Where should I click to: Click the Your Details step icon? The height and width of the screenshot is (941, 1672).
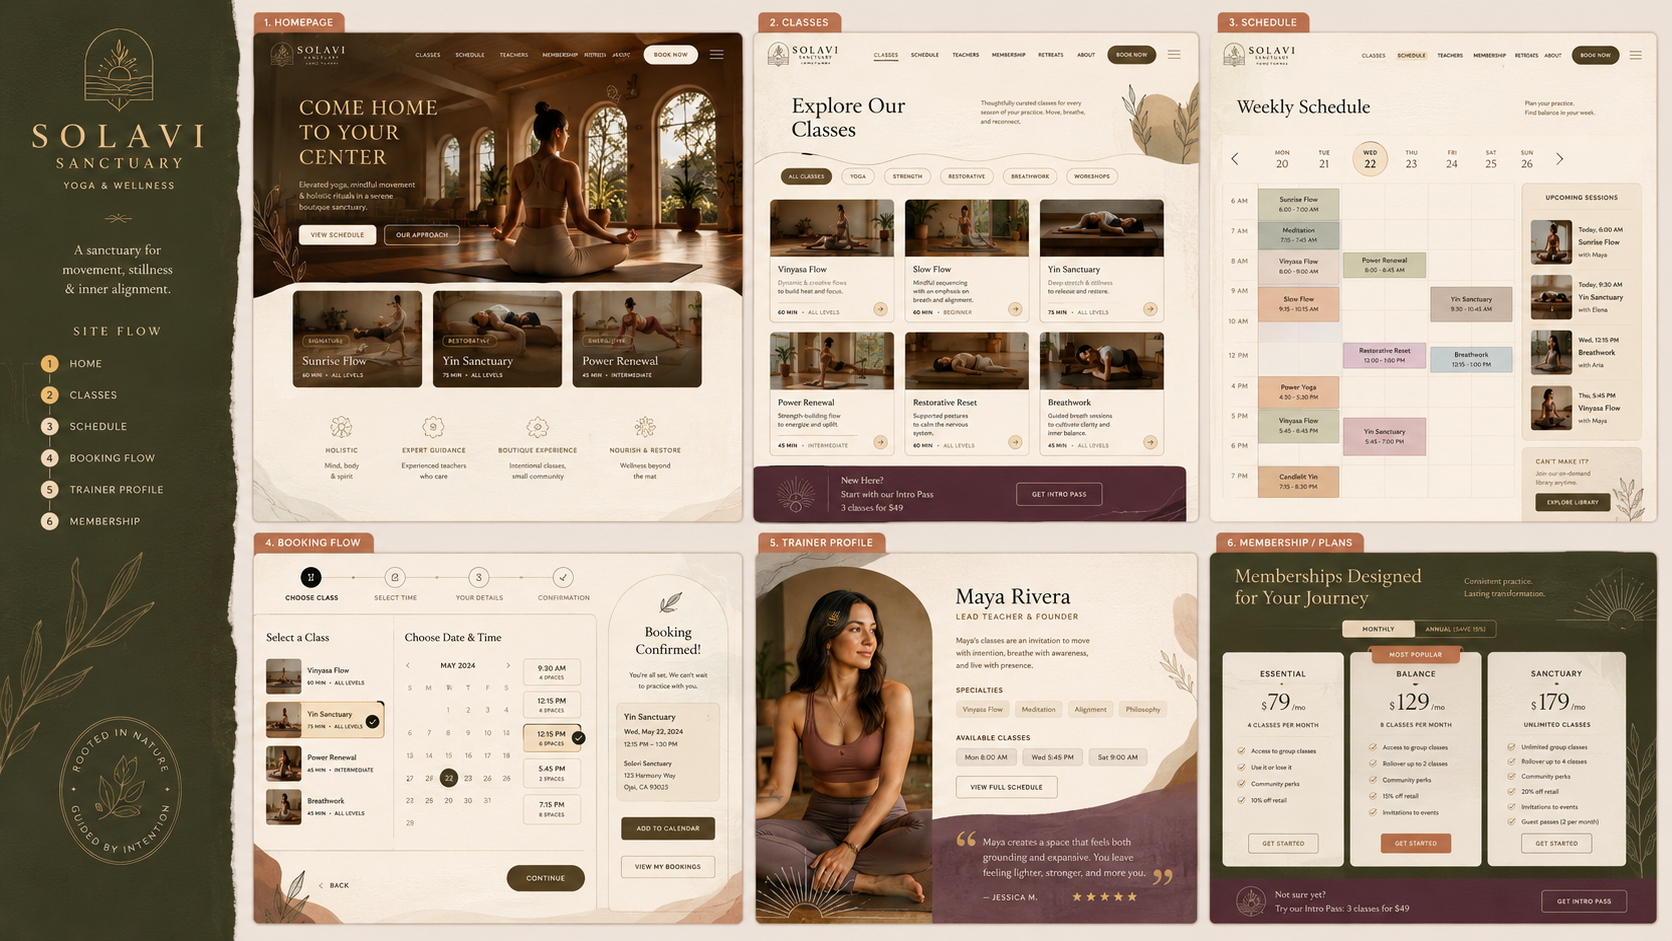[479, 577]
